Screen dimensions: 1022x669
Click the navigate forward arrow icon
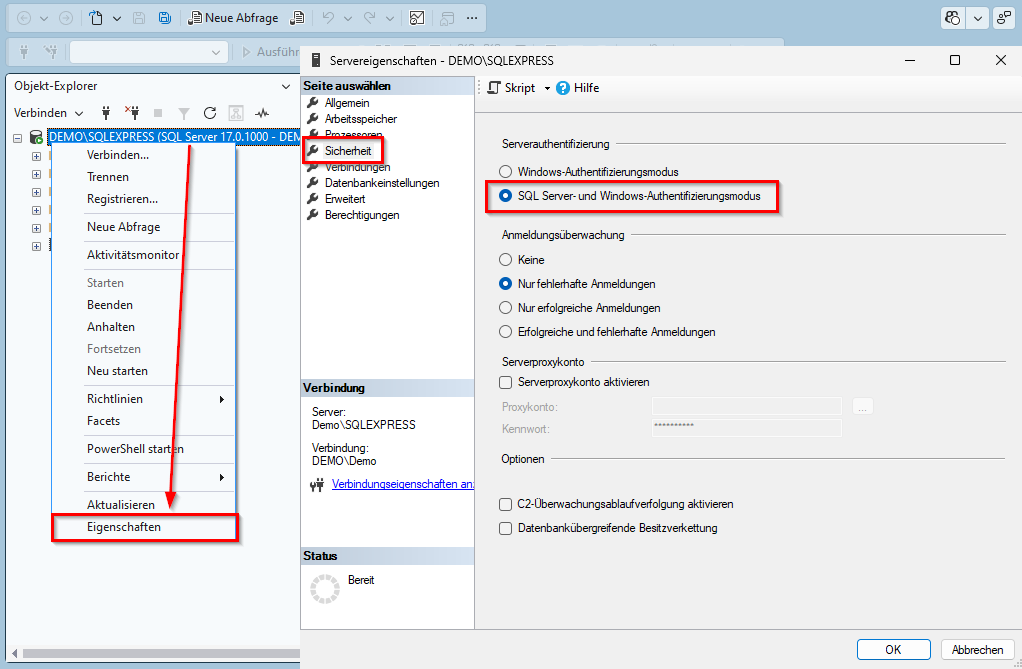pyautogui.click(x=66, y=18)
